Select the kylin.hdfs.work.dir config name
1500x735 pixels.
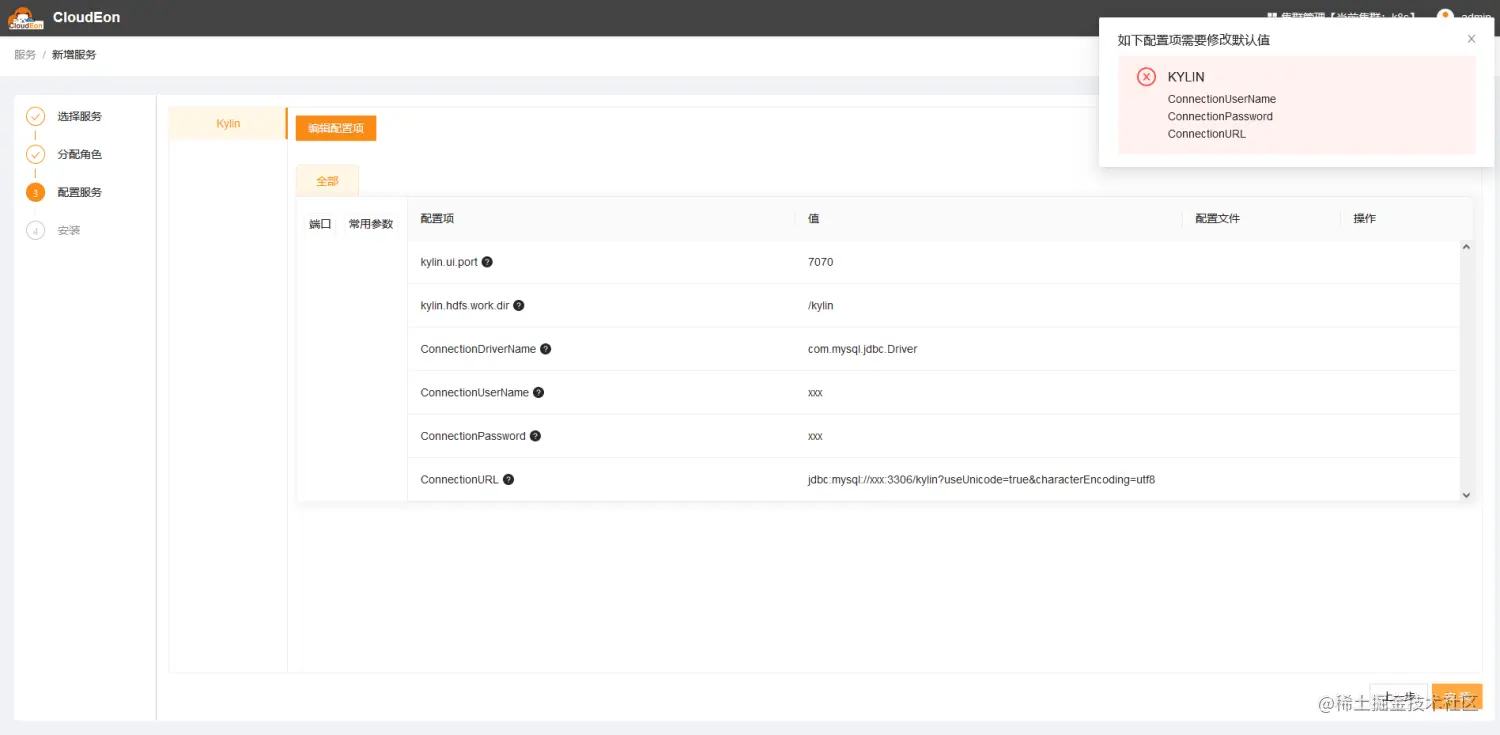(x=465, y=306)
